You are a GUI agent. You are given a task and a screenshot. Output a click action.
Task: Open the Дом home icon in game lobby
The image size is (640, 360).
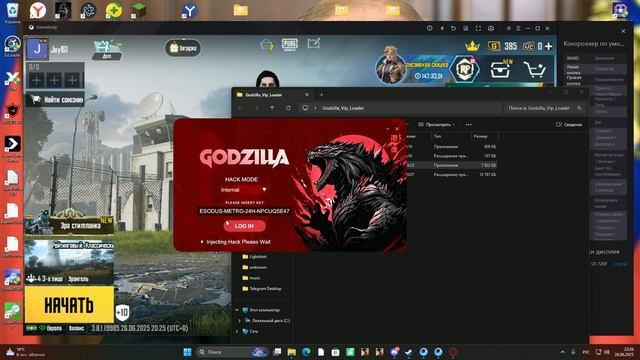[107, 50]
